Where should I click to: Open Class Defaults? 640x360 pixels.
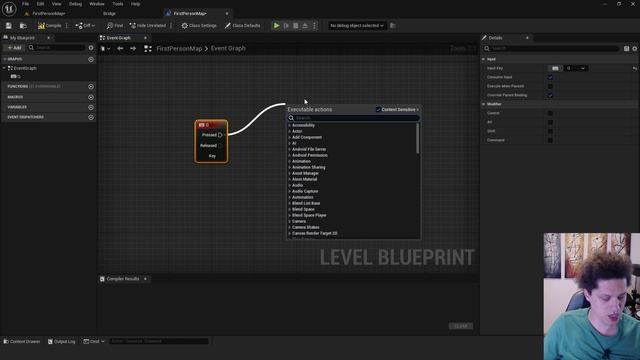click(x=242, y=26)
